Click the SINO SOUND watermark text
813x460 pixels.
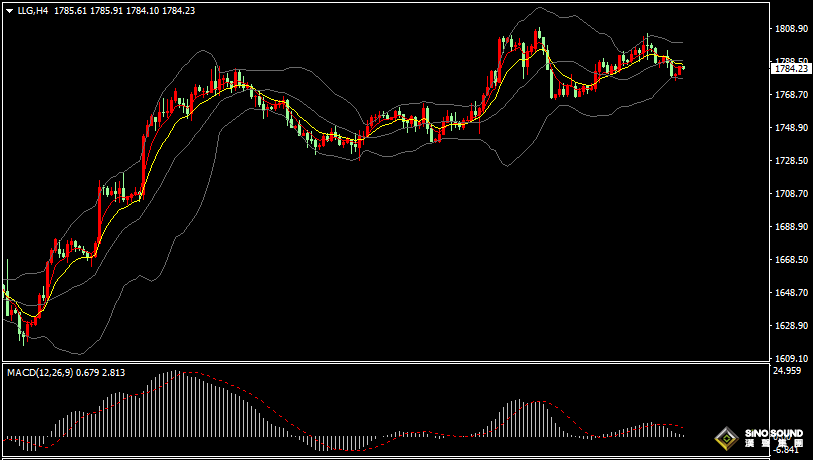click(774, 433)
